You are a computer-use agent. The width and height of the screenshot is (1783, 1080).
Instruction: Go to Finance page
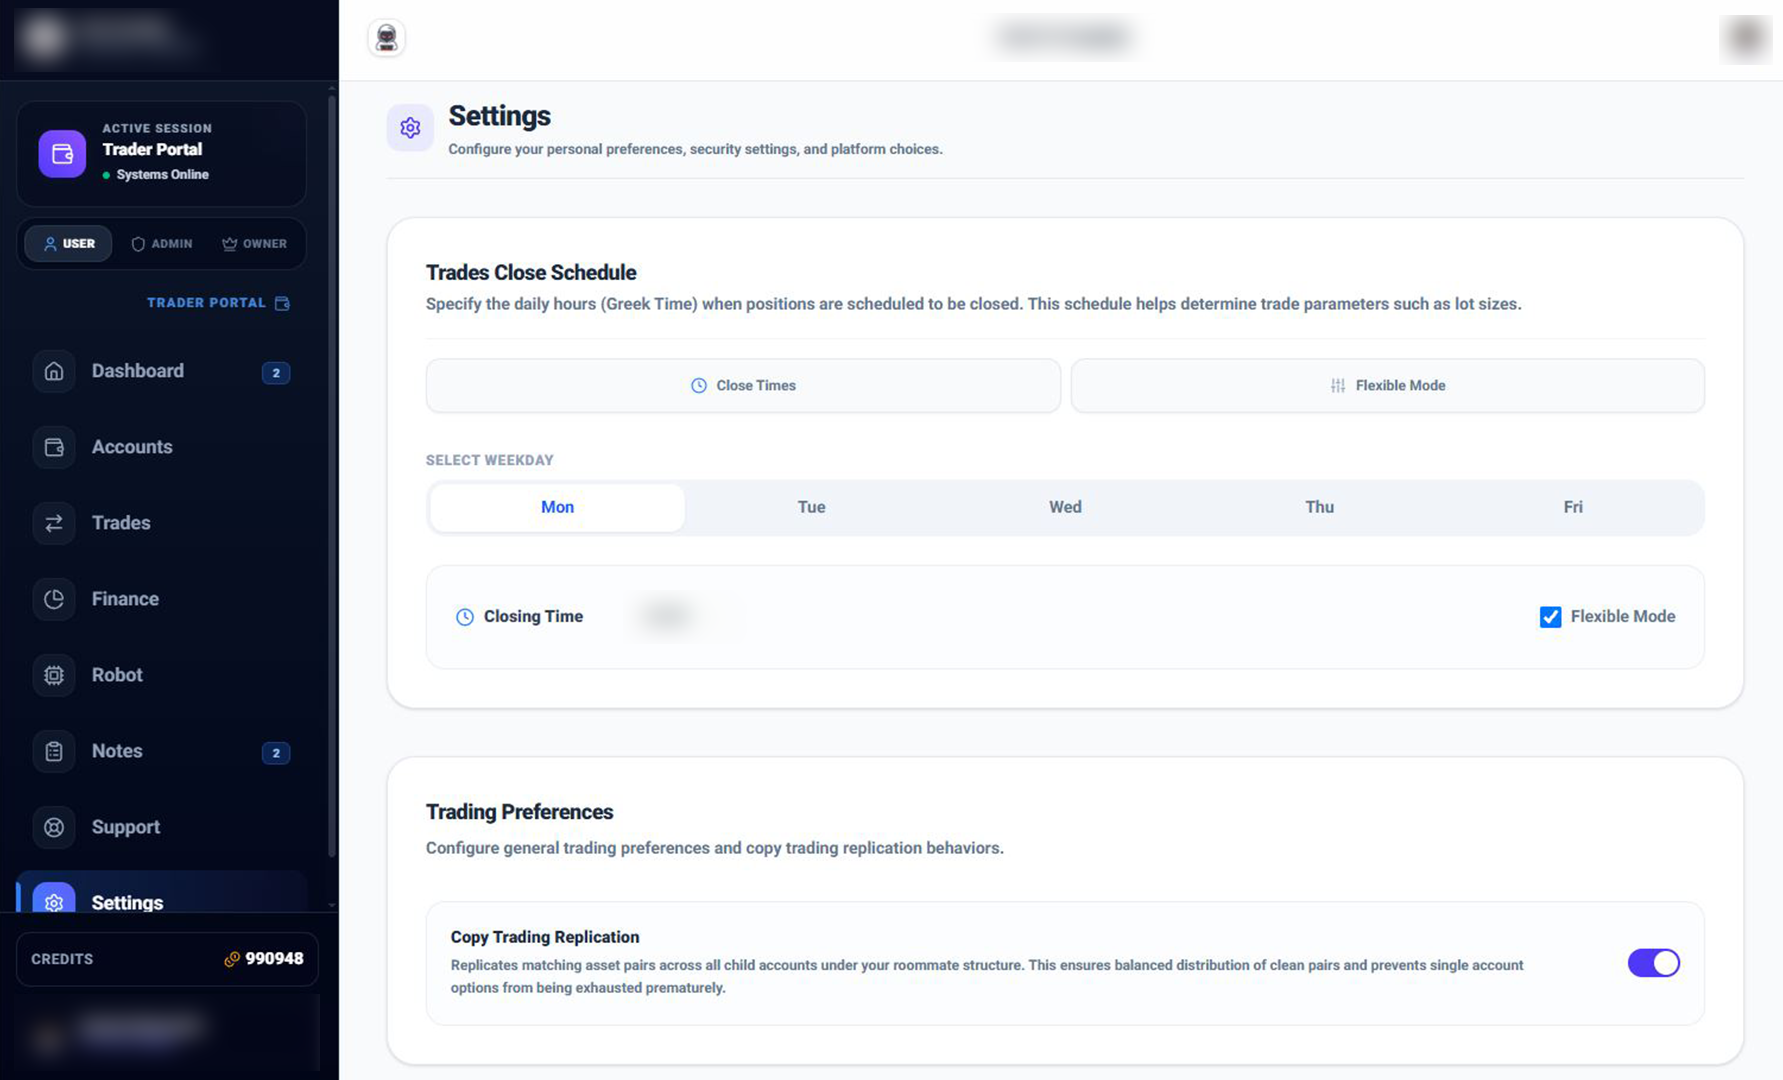[x=161, y=599]
